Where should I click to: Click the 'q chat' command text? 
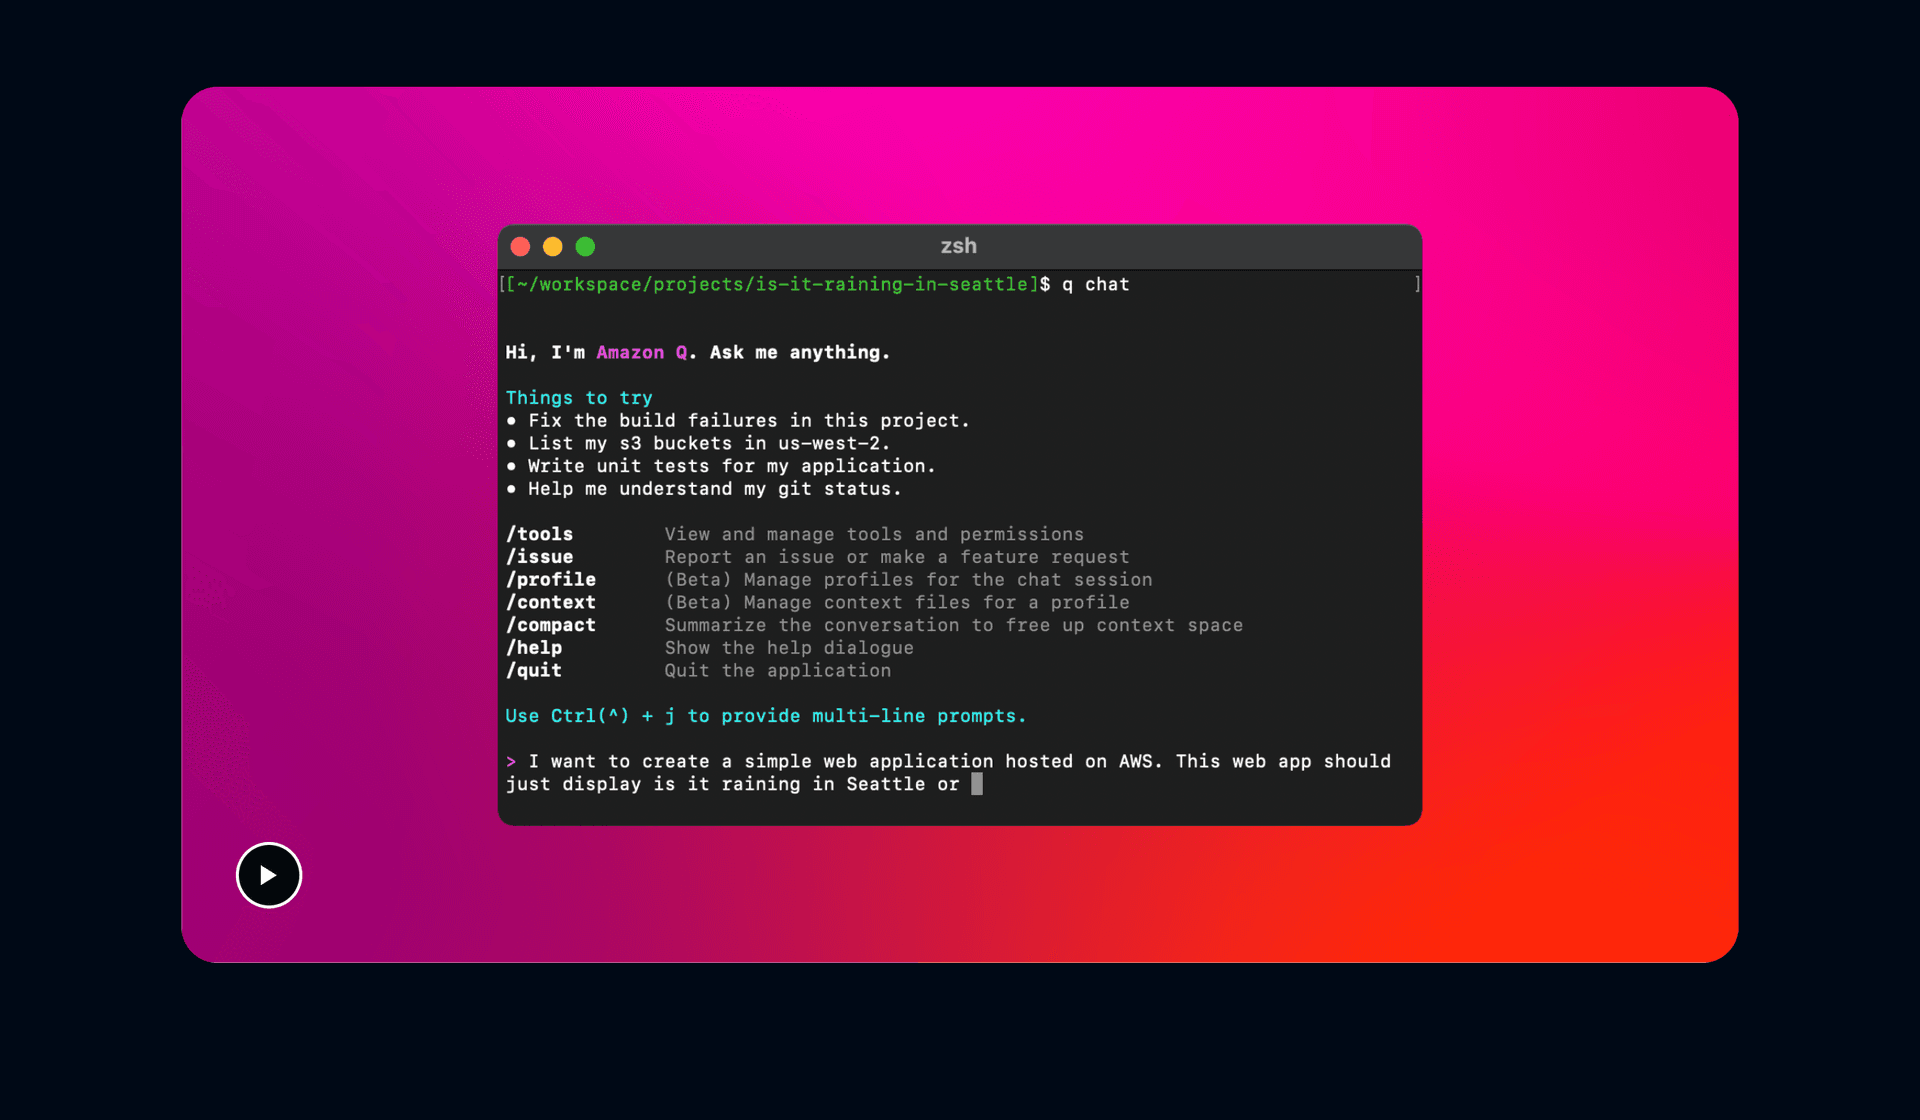click(1095, 285)
